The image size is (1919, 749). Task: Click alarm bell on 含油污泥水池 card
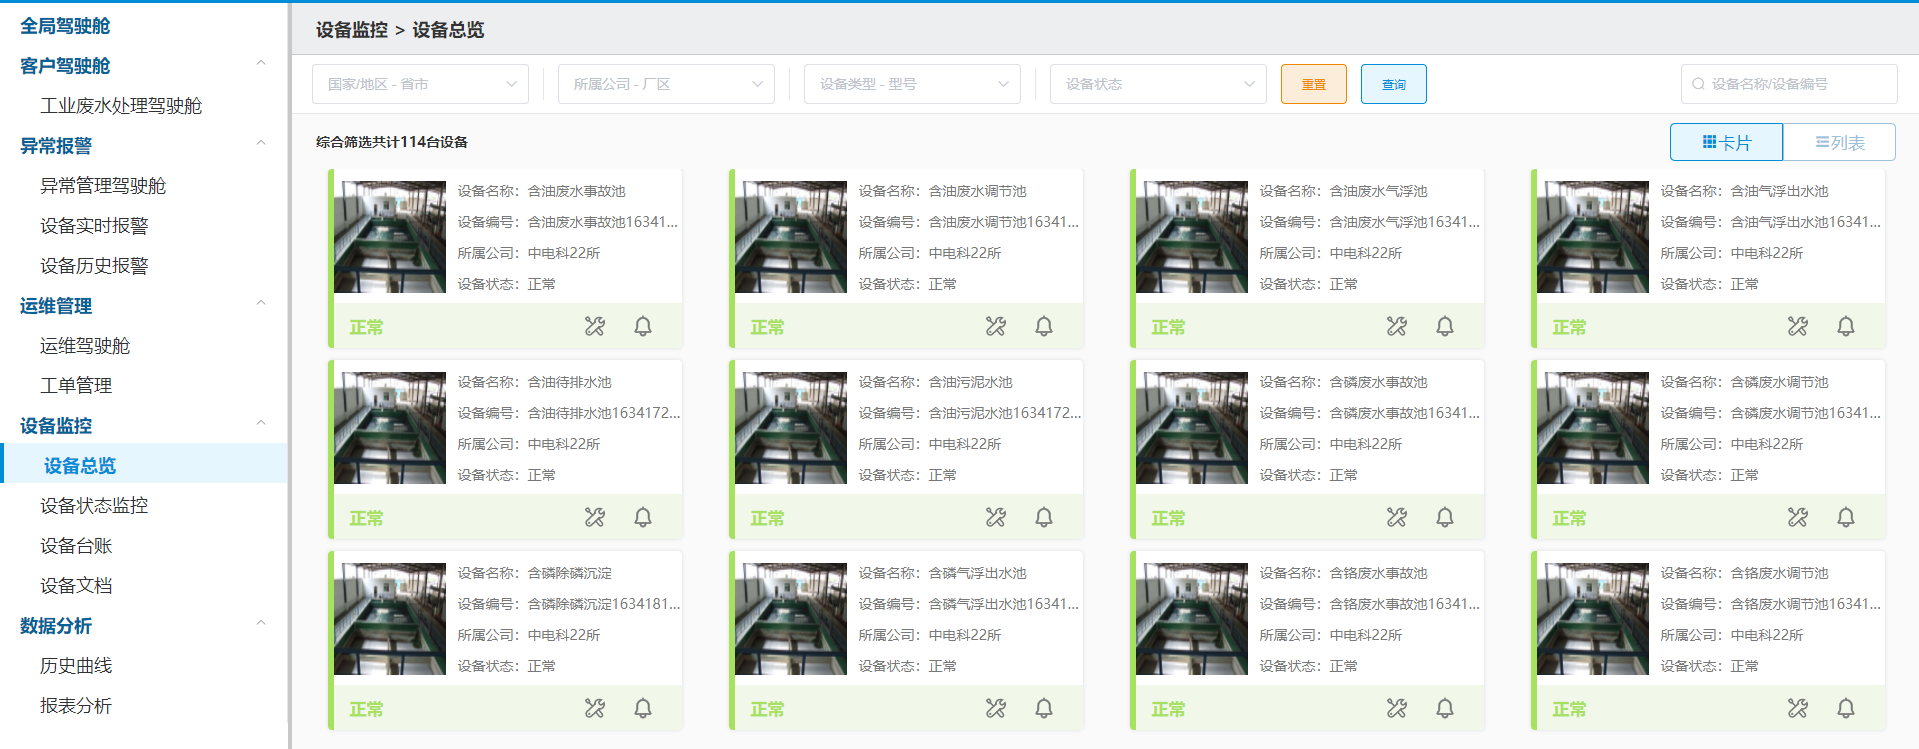pyautogui.click(x=1044, y=517)
